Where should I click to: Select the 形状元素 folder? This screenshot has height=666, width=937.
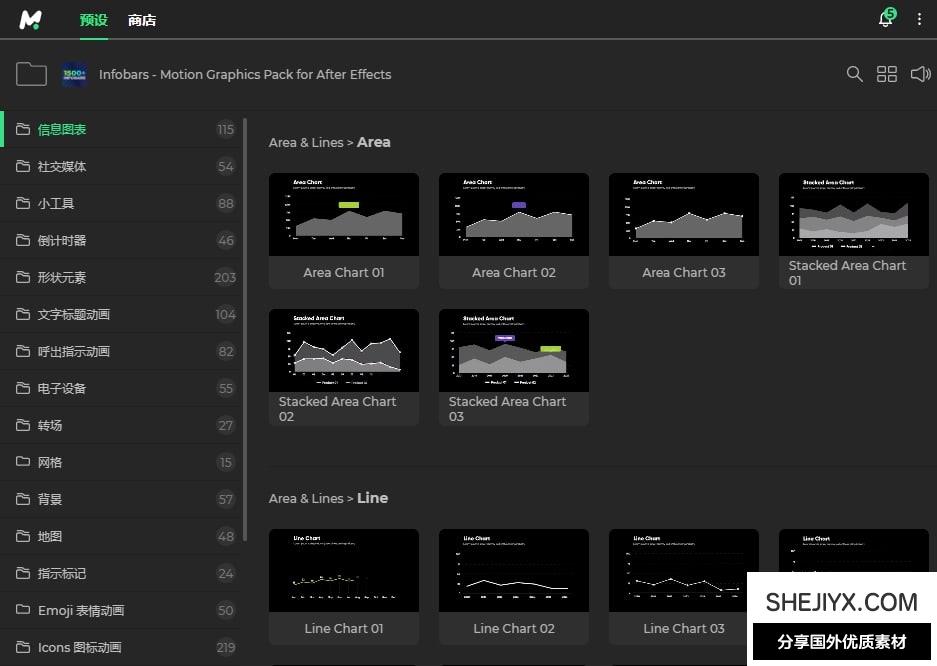[x=62, y=277]
